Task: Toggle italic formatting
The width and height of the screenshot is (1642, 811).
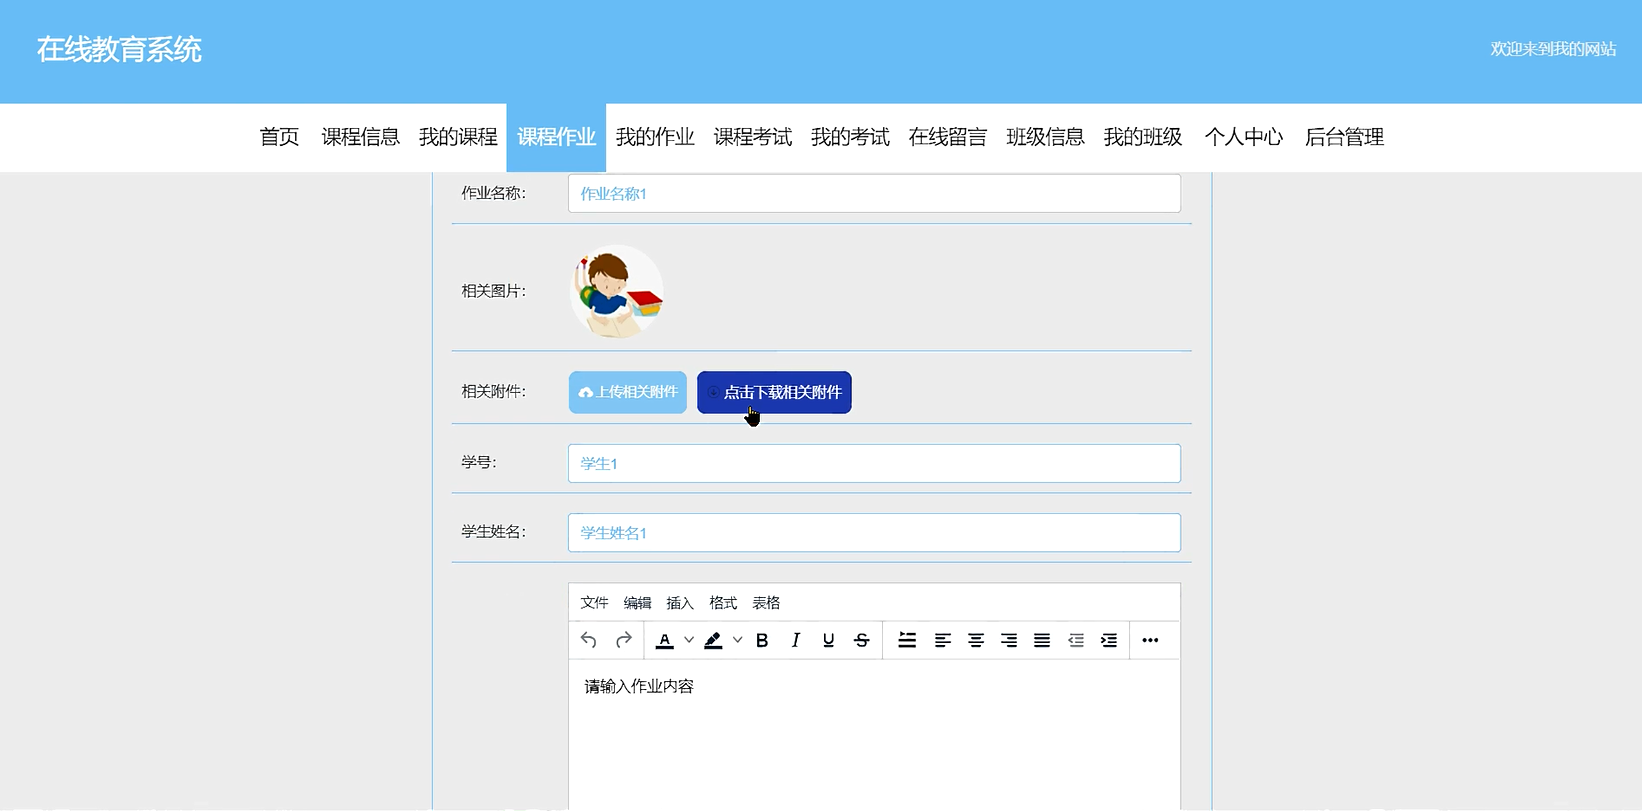Action: 795,640
